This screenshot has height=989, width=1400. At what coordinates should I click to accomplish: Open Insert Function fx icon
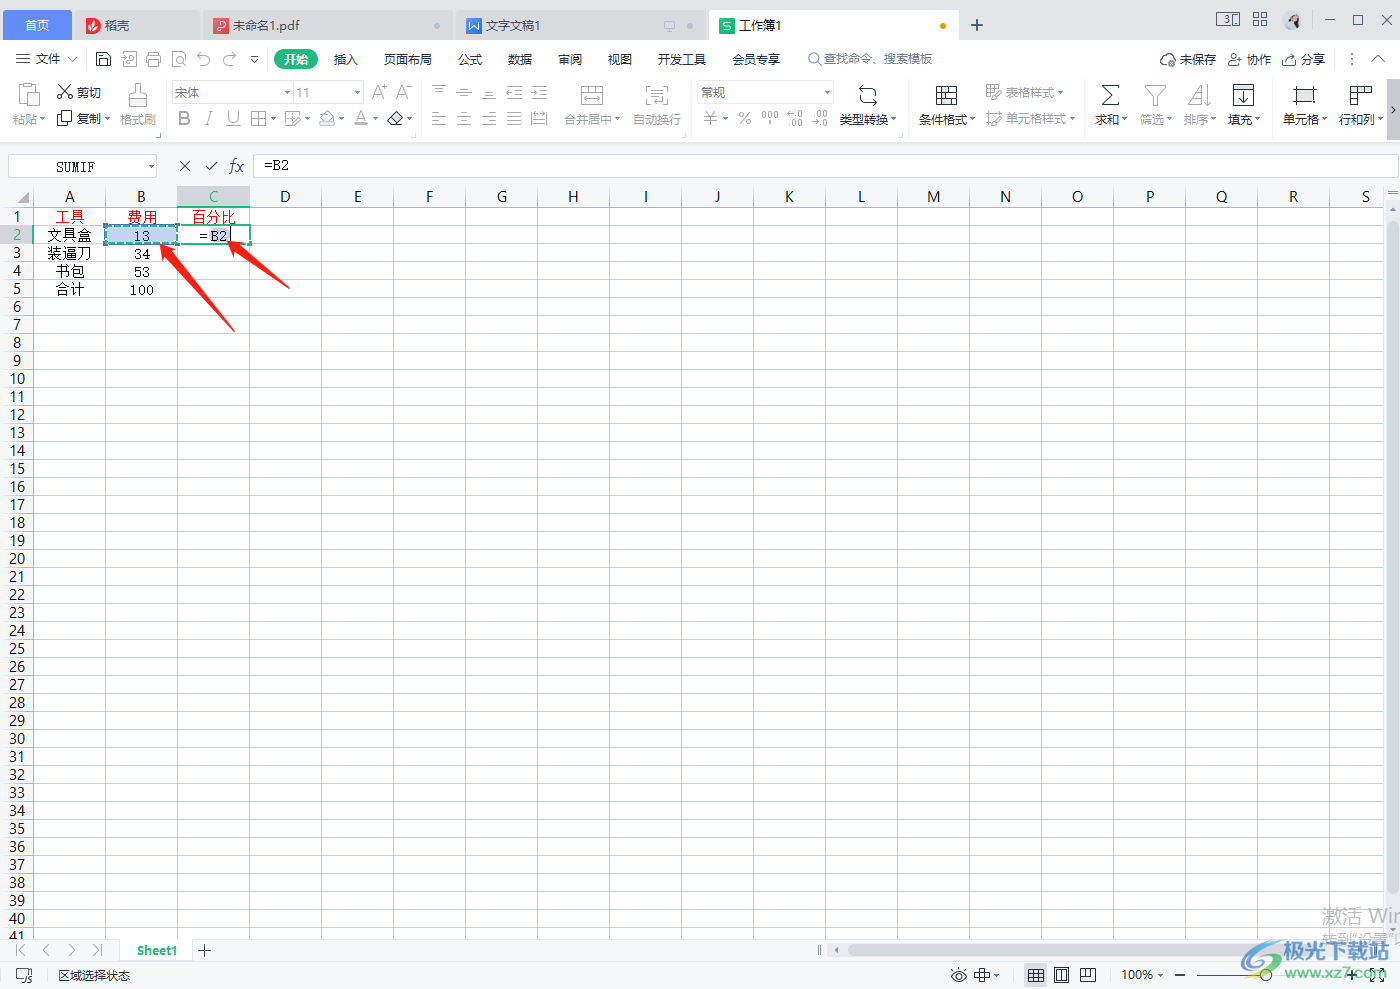pos(237,166)
